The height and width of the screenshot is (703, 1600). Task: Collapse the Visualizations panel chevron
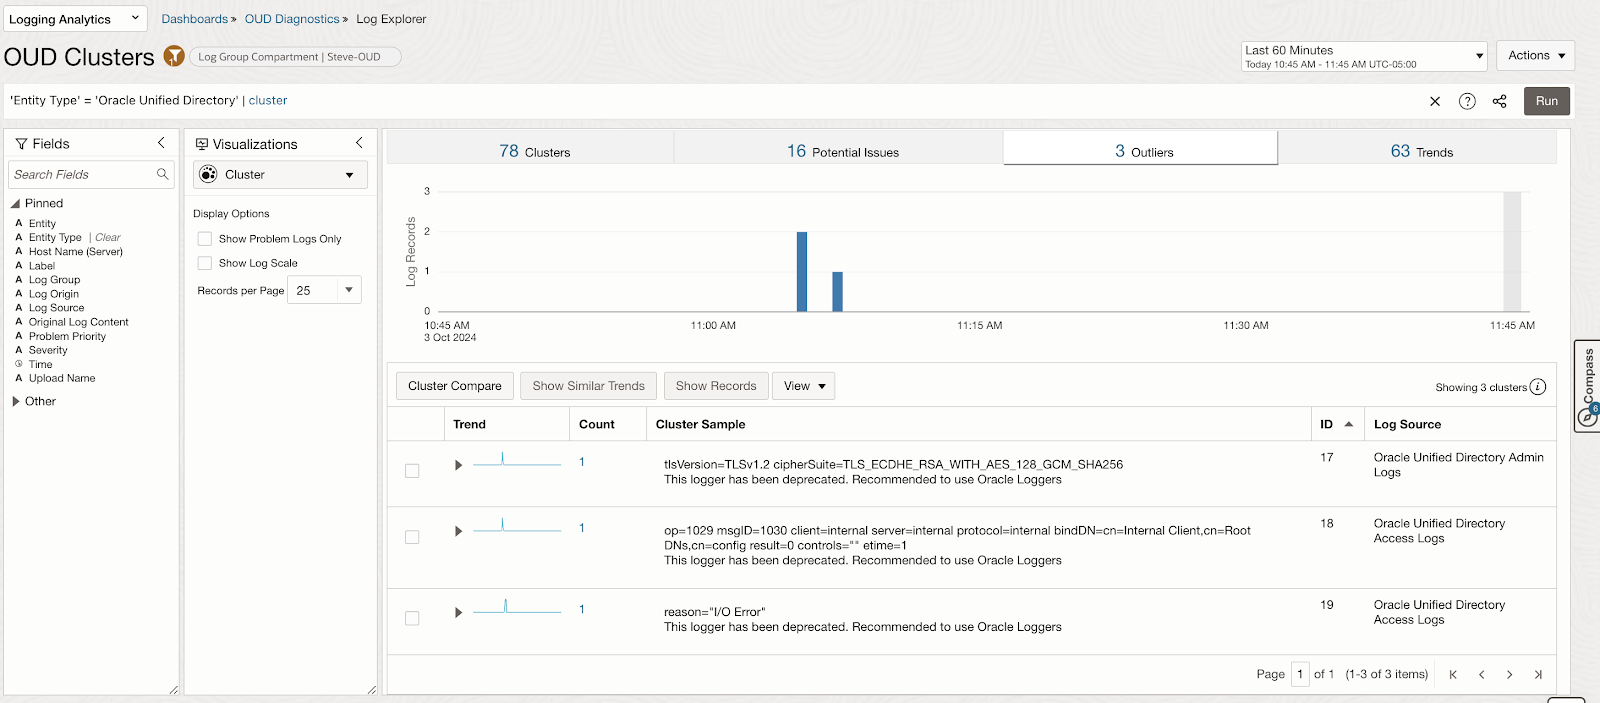[x=359, y=143]
